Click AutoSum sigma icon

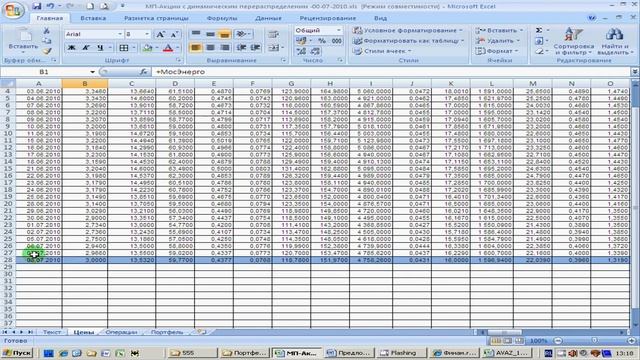[539, 30]
